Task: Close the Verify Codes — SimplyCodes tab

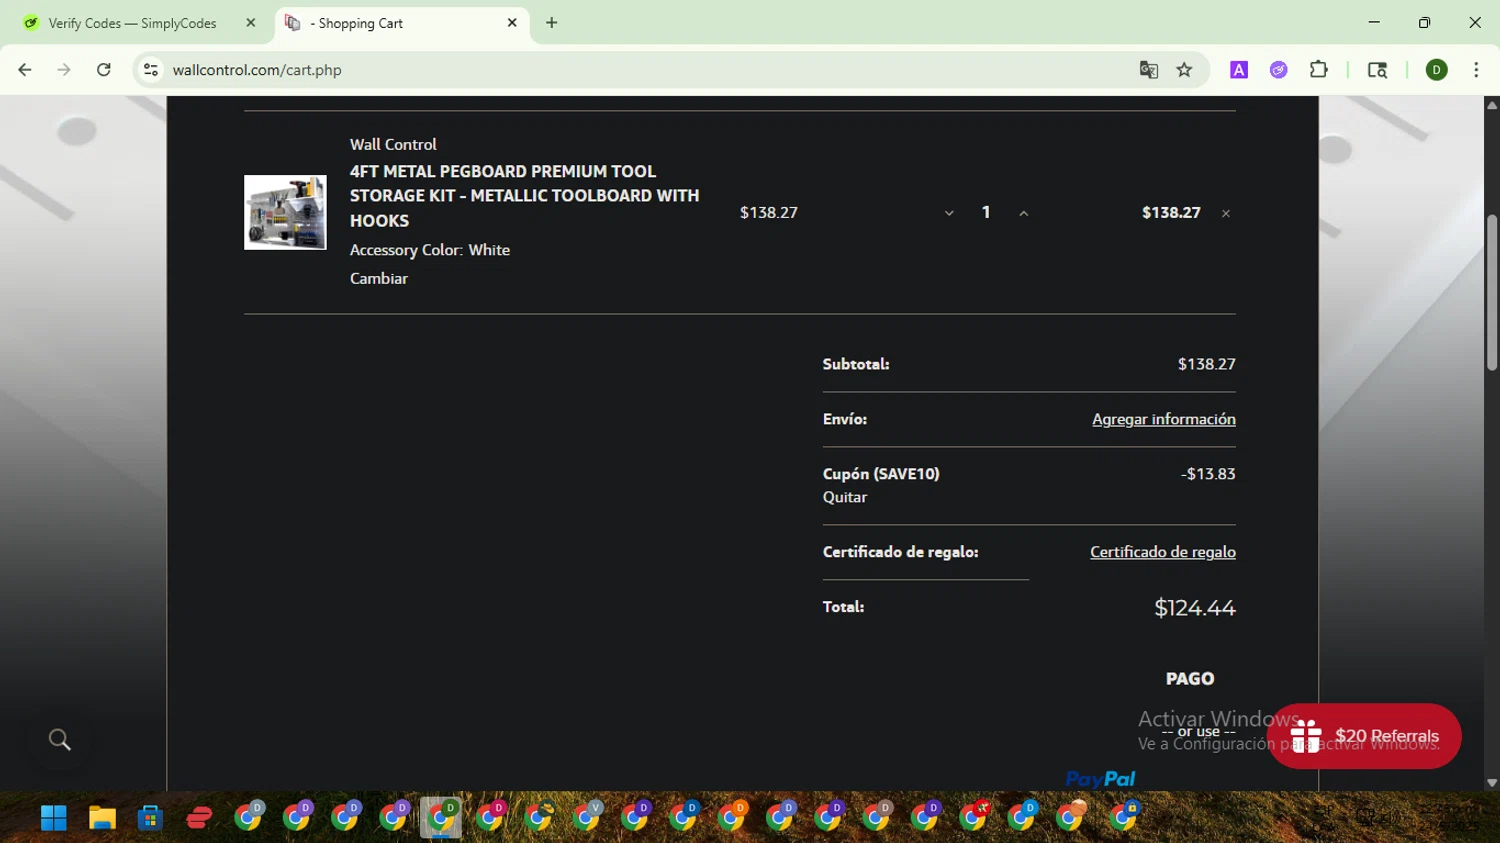Action: coord(251,23)
